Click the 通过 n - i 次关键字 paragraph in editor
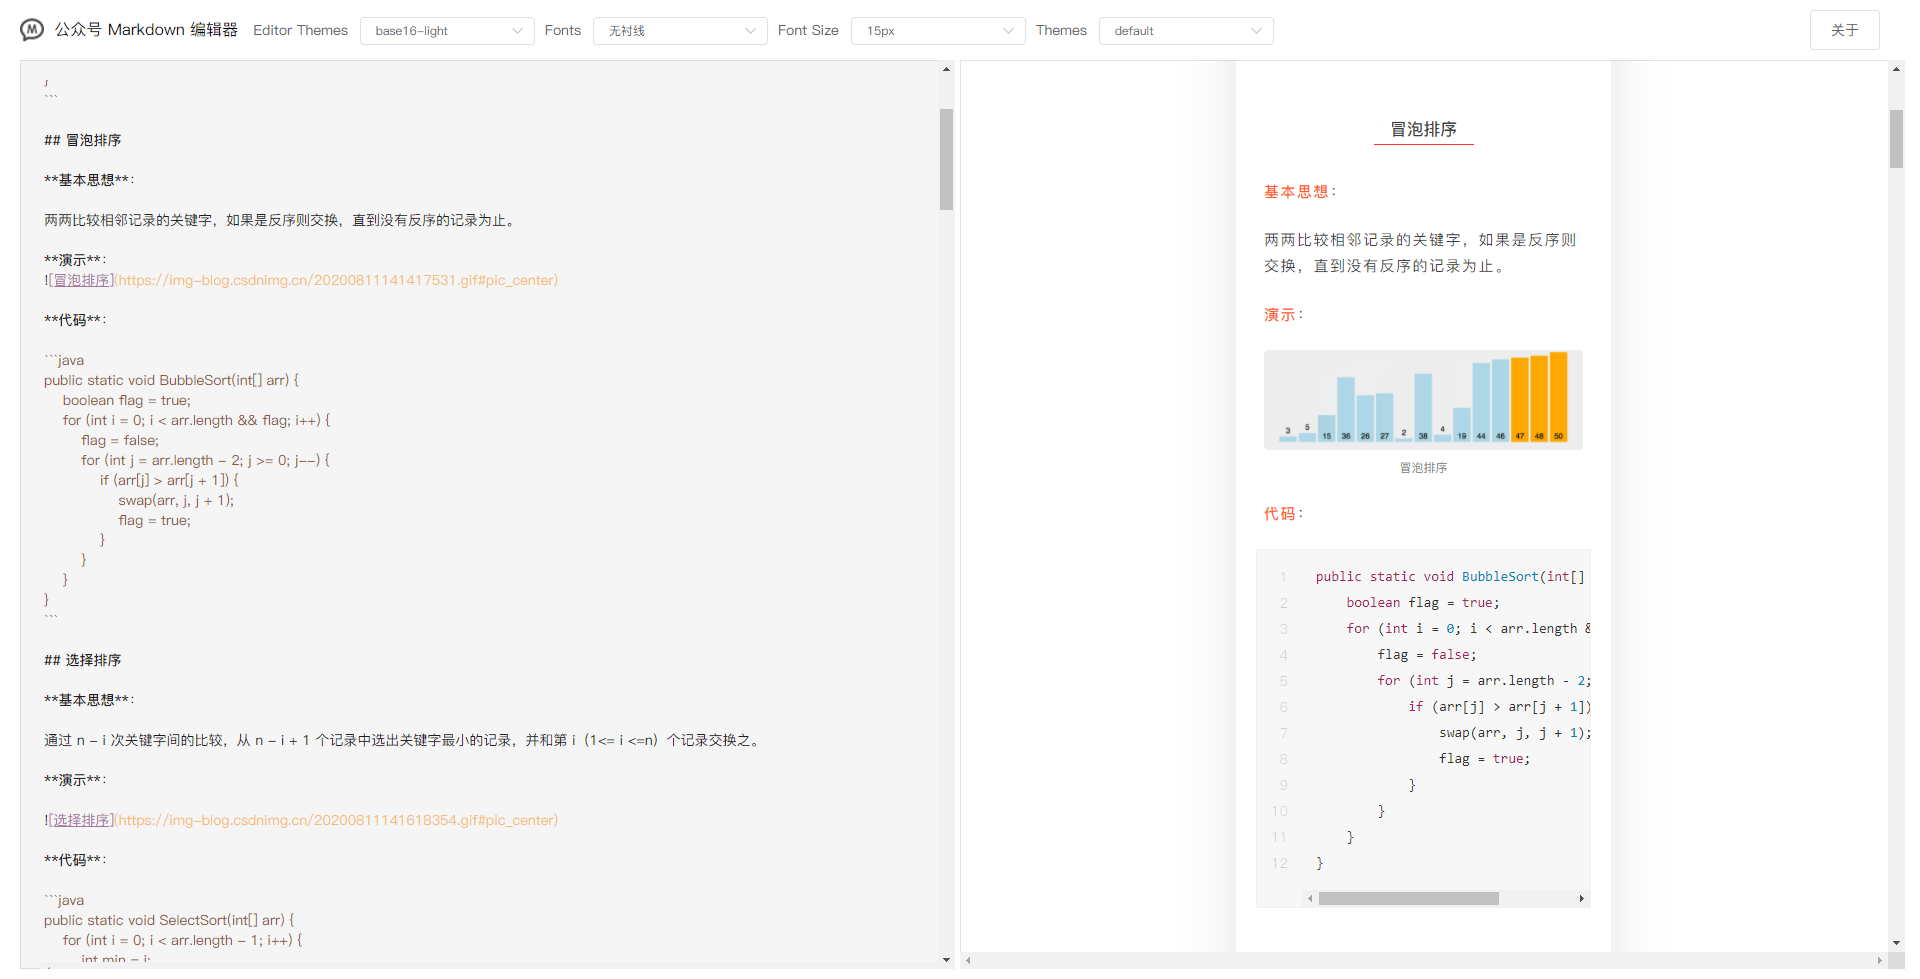The image size is (1920, 979). [404, 740]
